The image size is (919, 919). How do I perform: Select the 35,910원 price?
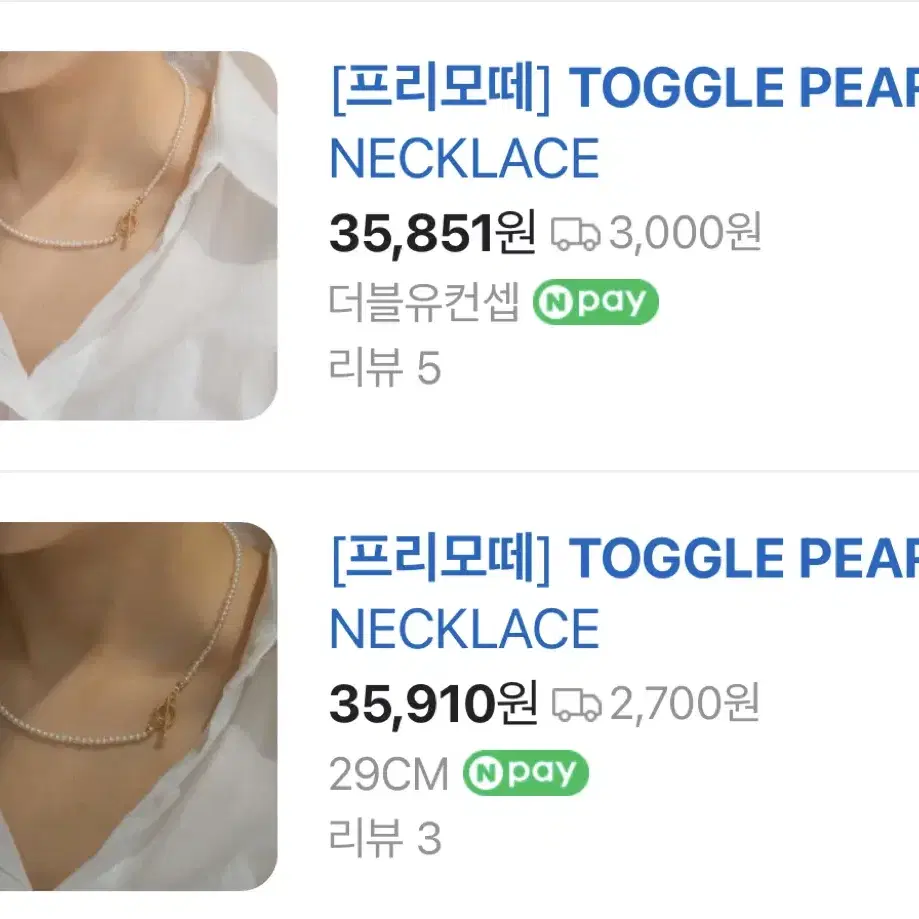pos(433,704)
